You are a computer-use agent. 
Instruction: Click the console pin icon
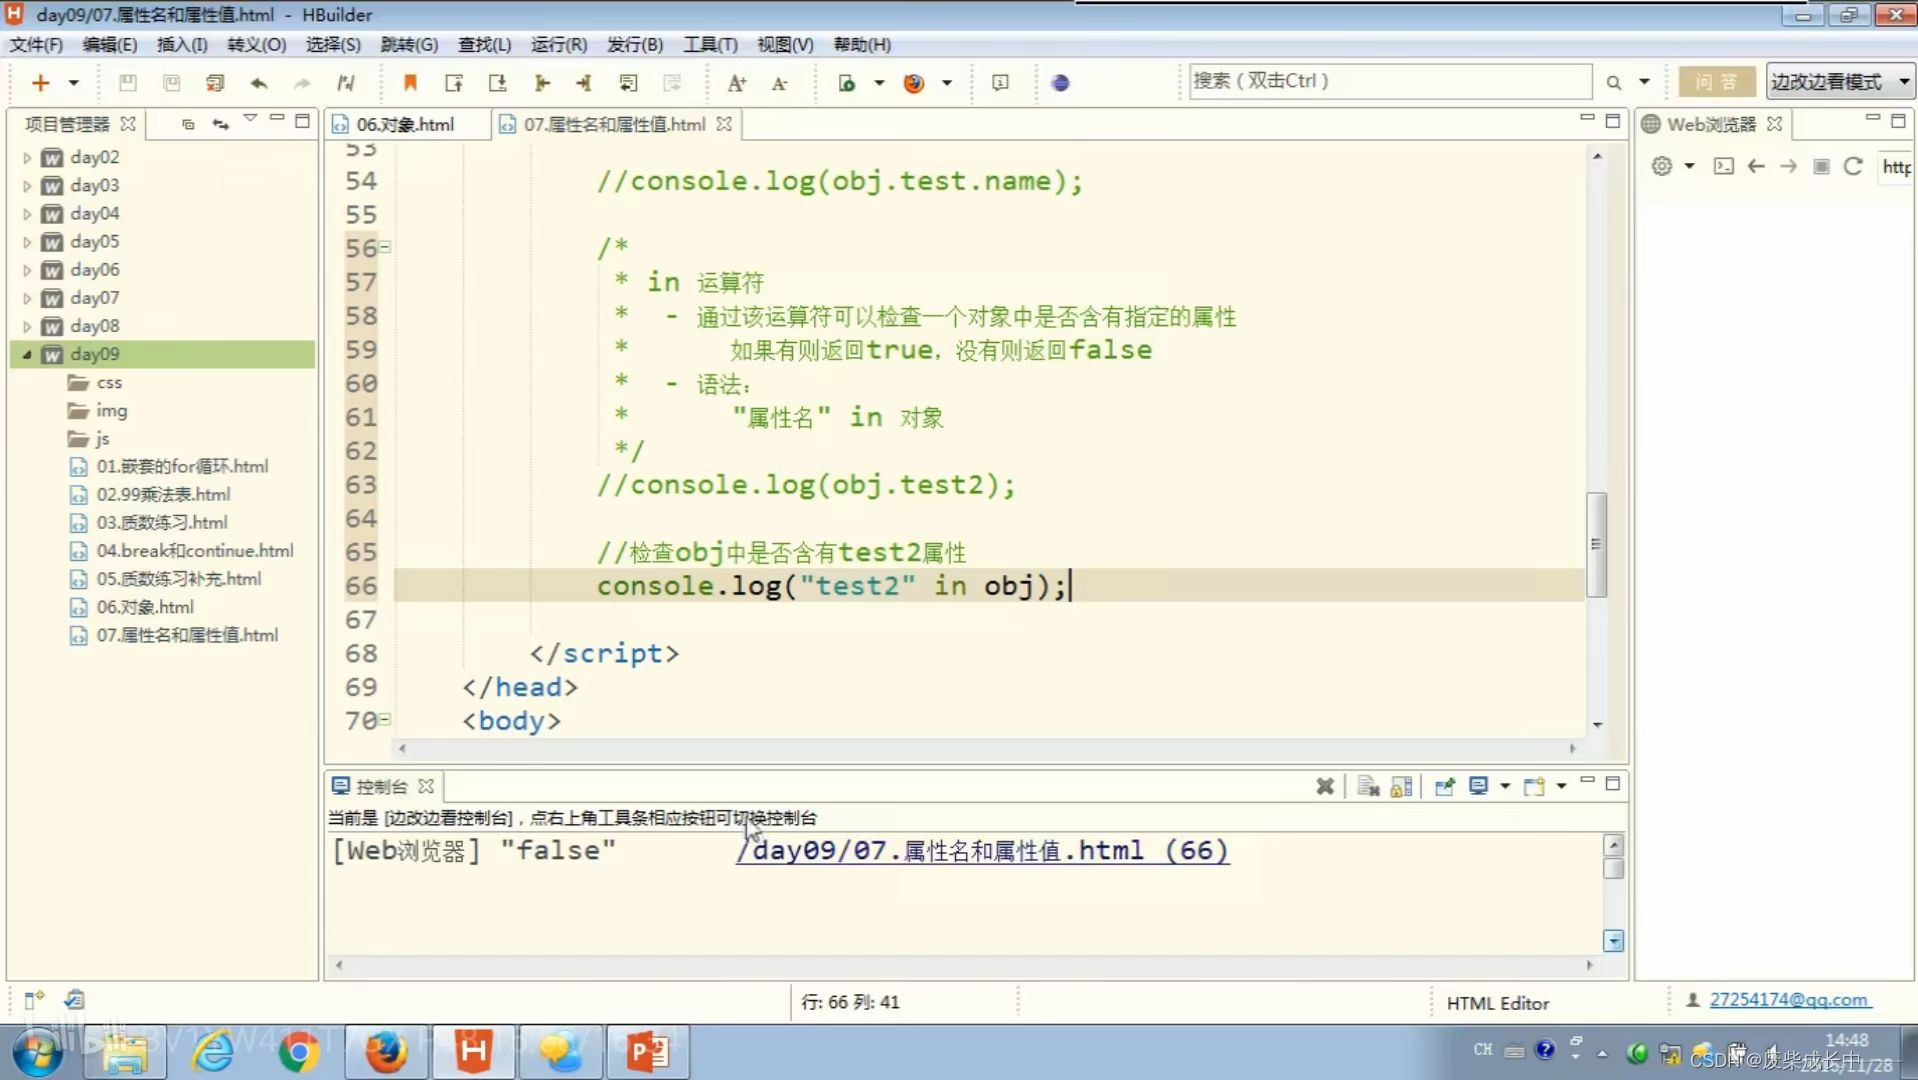pyautogui.click(x=1444, y=786)
